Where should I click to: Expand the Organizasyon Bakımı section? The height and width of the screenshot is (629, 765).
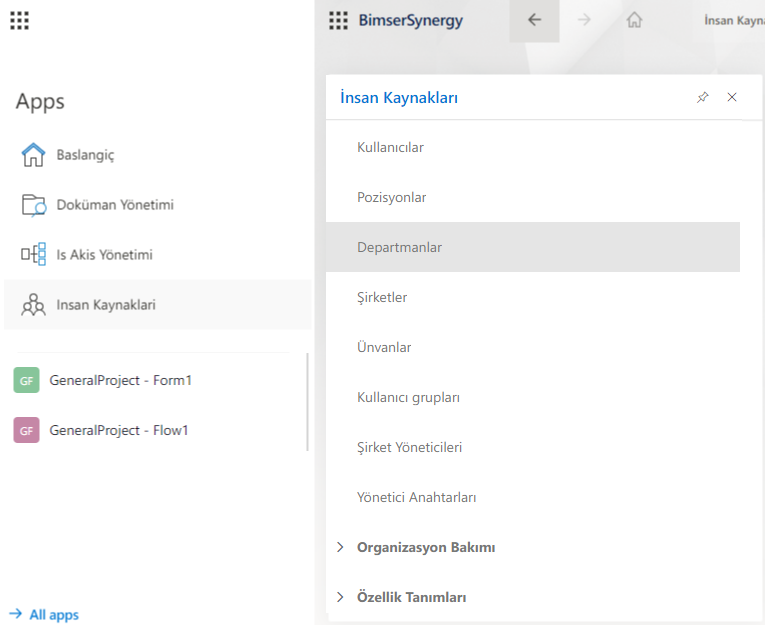[x=425, y=547]
